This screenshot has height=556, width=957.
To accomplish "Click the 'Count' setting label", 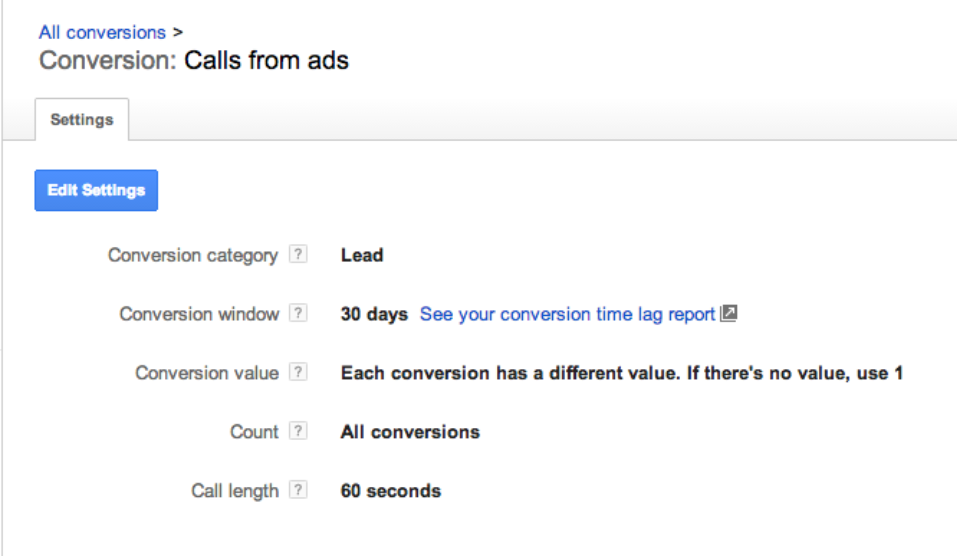I will point(254,432).
